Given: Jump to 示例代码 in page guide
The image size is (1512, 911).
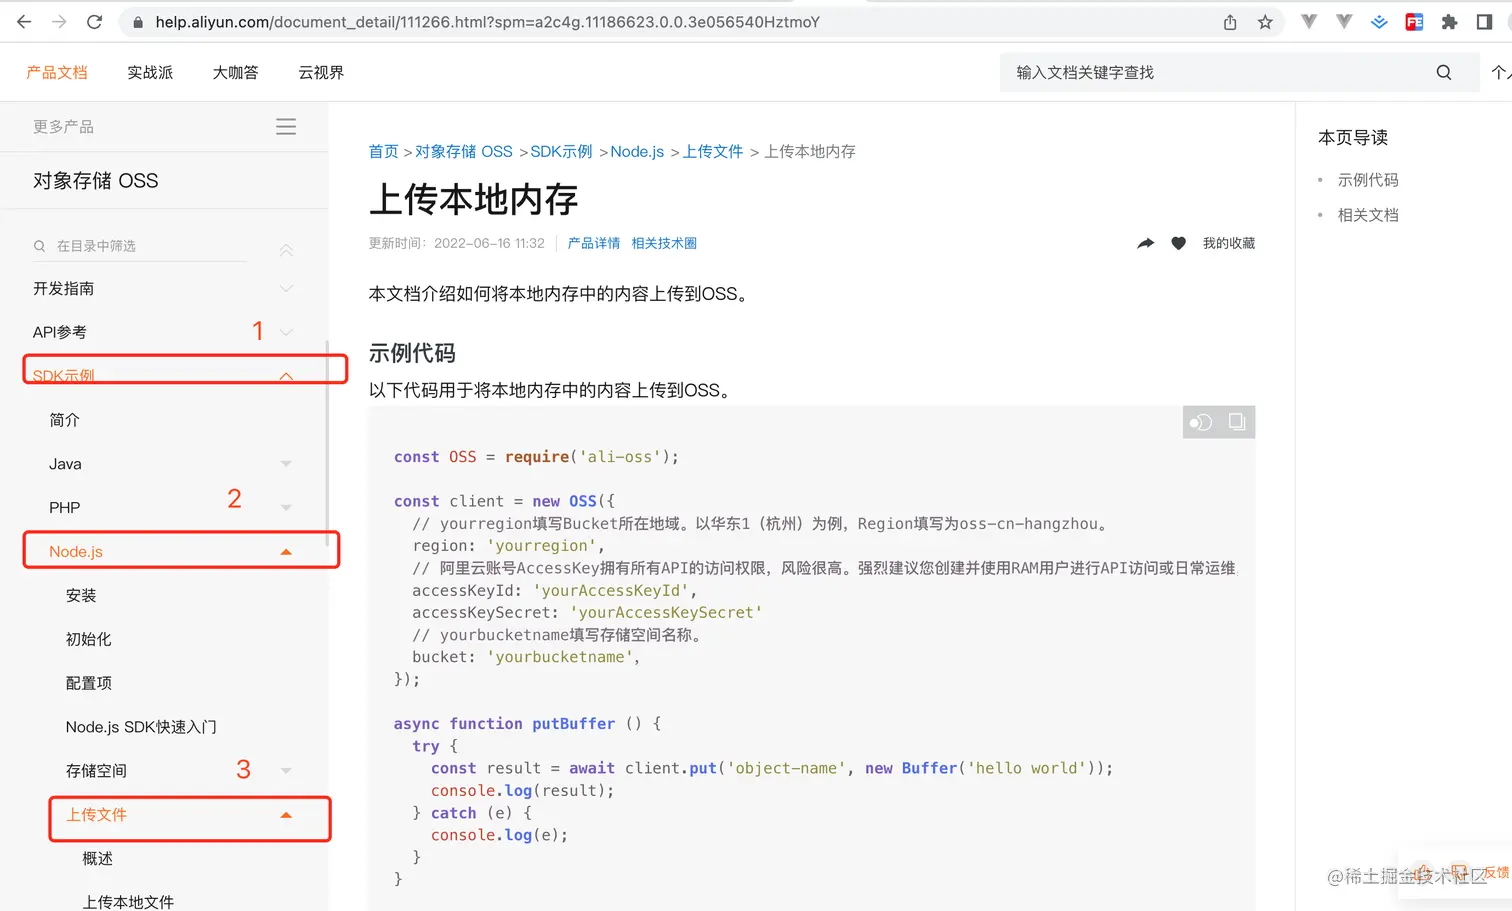Looking at the screenshot, I should point(1368,180).
